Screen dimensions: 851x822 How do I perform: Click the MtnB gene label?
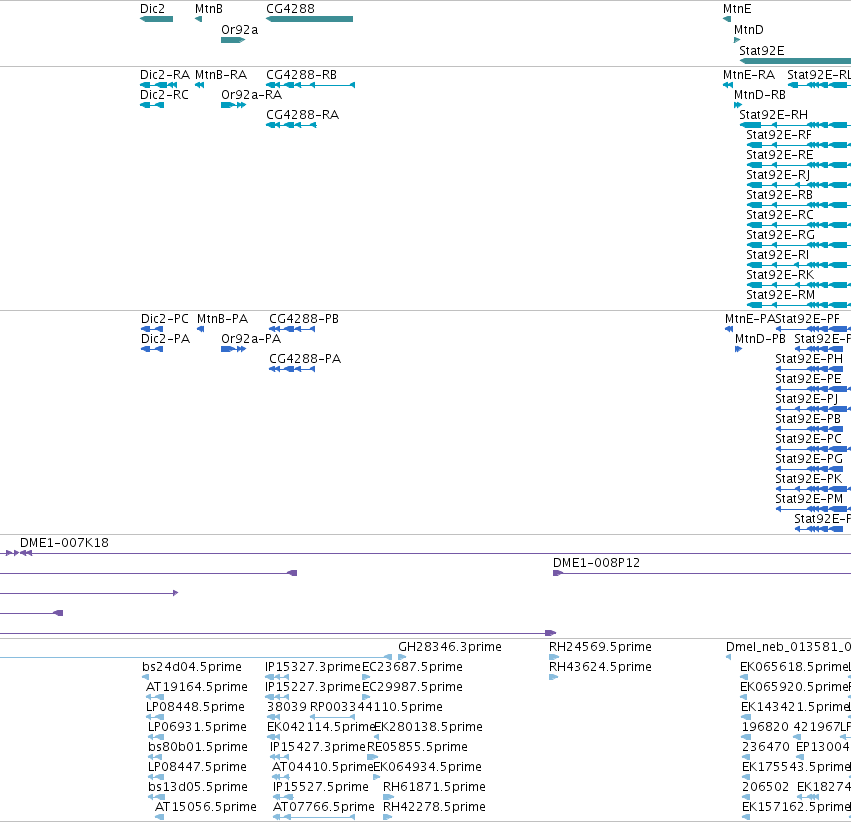[x=209, y=9]
